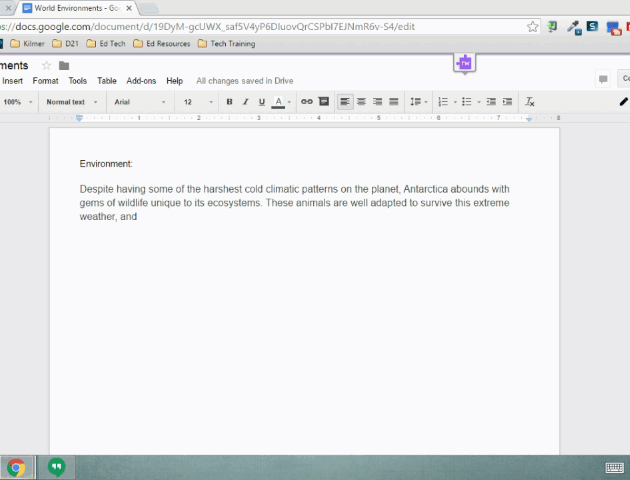The height and width of the screenshot is (480, 630).
Task: Click the insert link icon
Action: (307, 102)
